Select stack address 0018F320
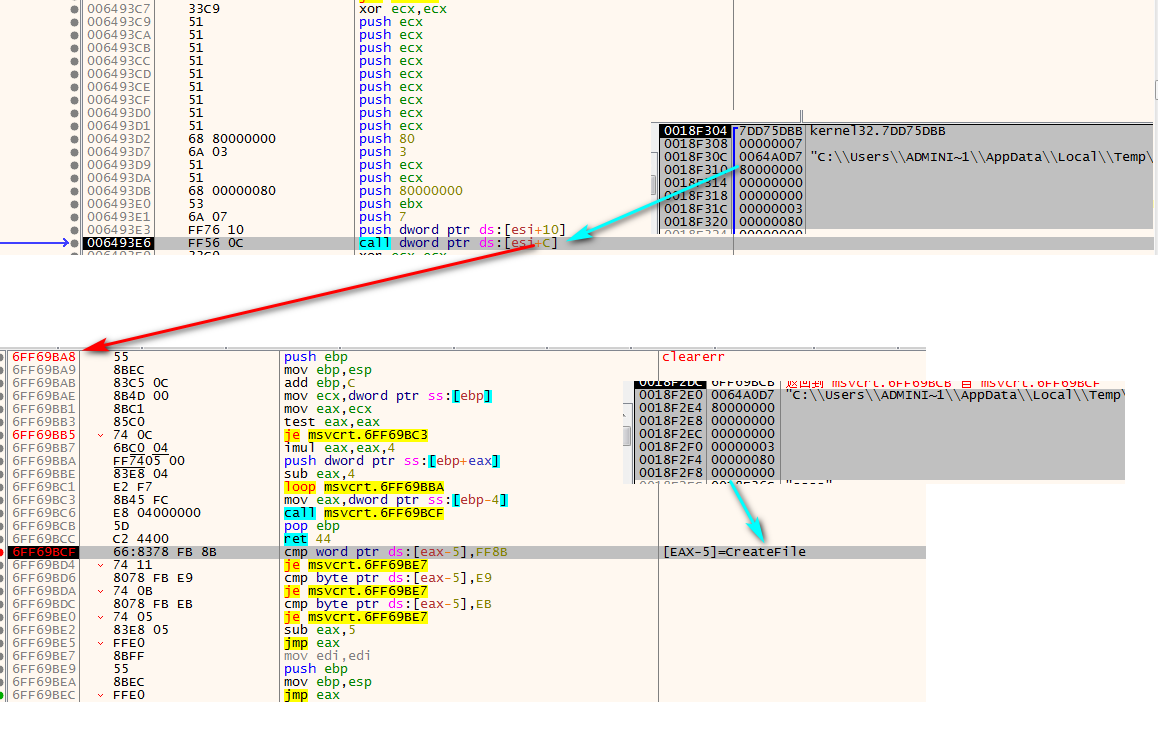This screenshot has height=751, width=1158. click(695, 222)
